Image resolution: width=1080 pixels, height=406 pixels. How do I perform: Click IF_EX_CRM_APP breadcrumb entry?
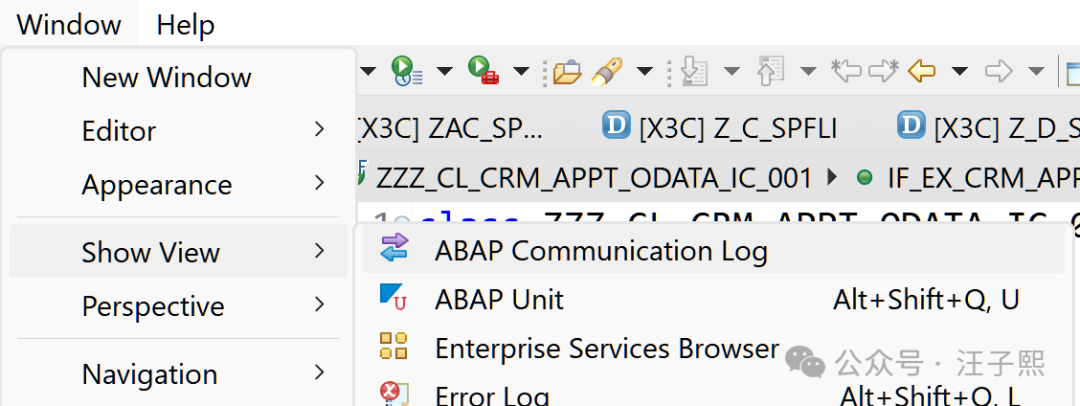click(x=984, y=179)
